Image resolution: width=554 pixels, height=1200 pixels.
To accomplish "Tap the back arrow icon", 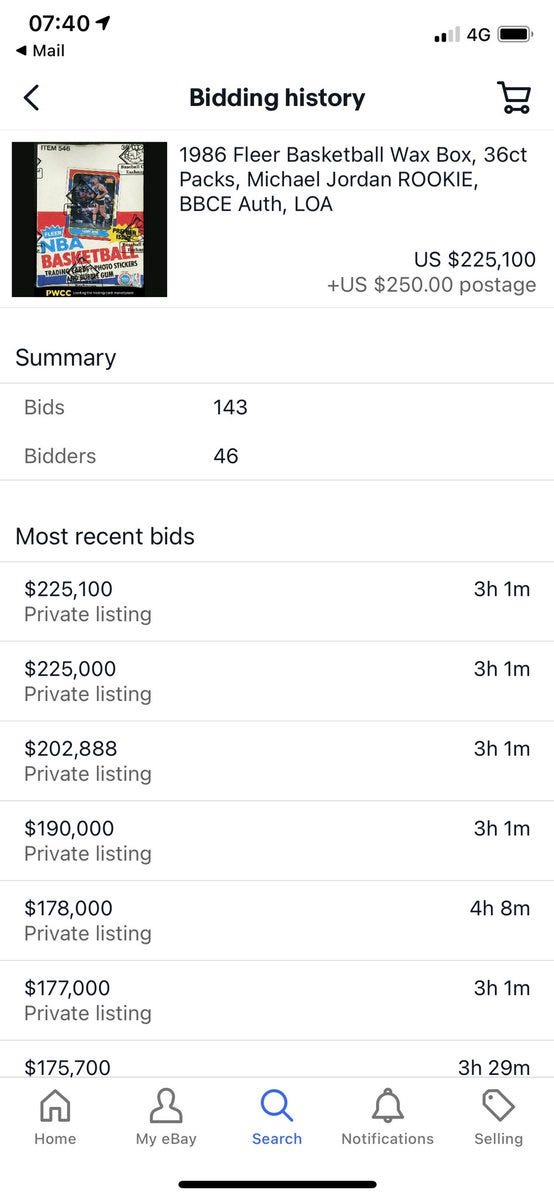I will pyautogui.click(x=32, y=97).
